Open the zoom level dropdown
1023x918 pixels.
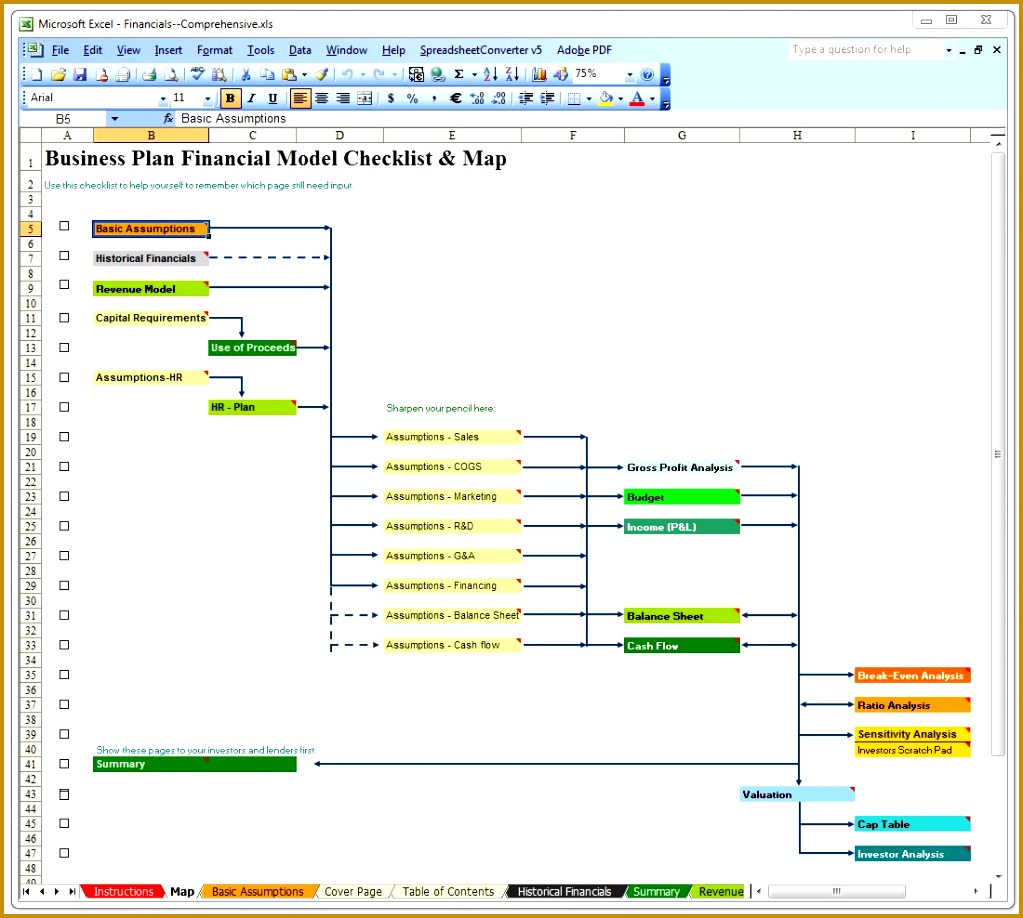coord(630,74)
